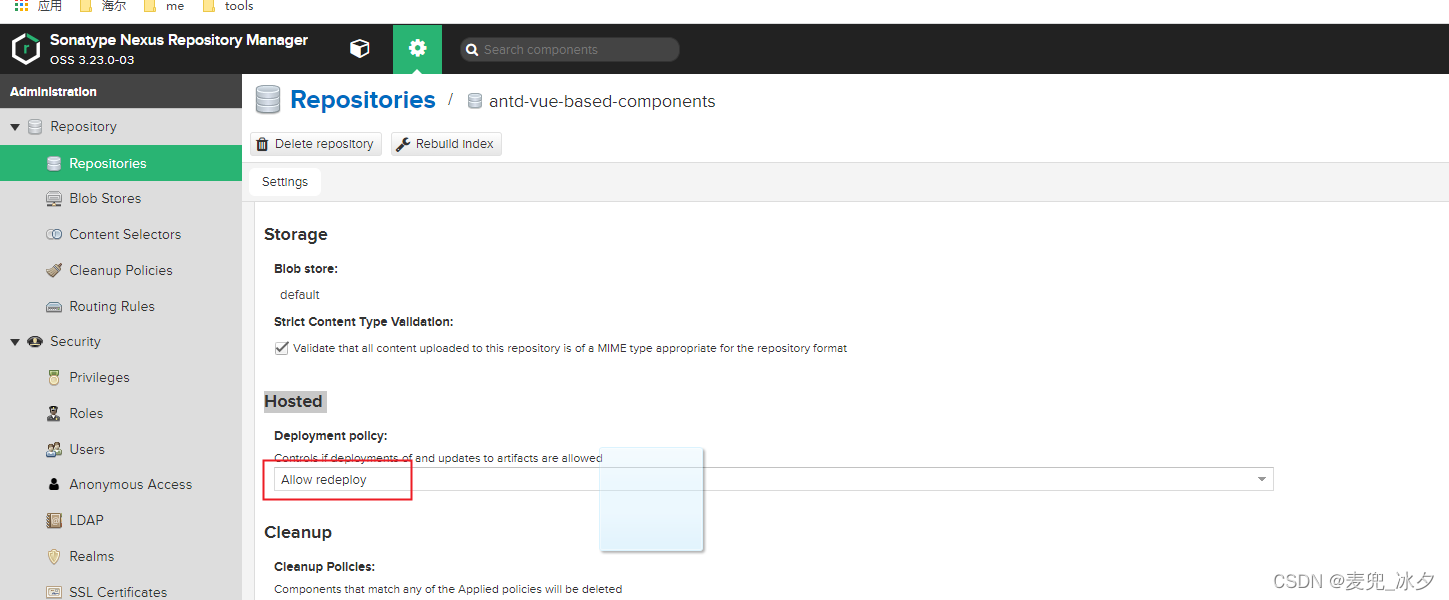
Task: Click the Sonatype Nexus logo icon
Action: tap(25, 48)
